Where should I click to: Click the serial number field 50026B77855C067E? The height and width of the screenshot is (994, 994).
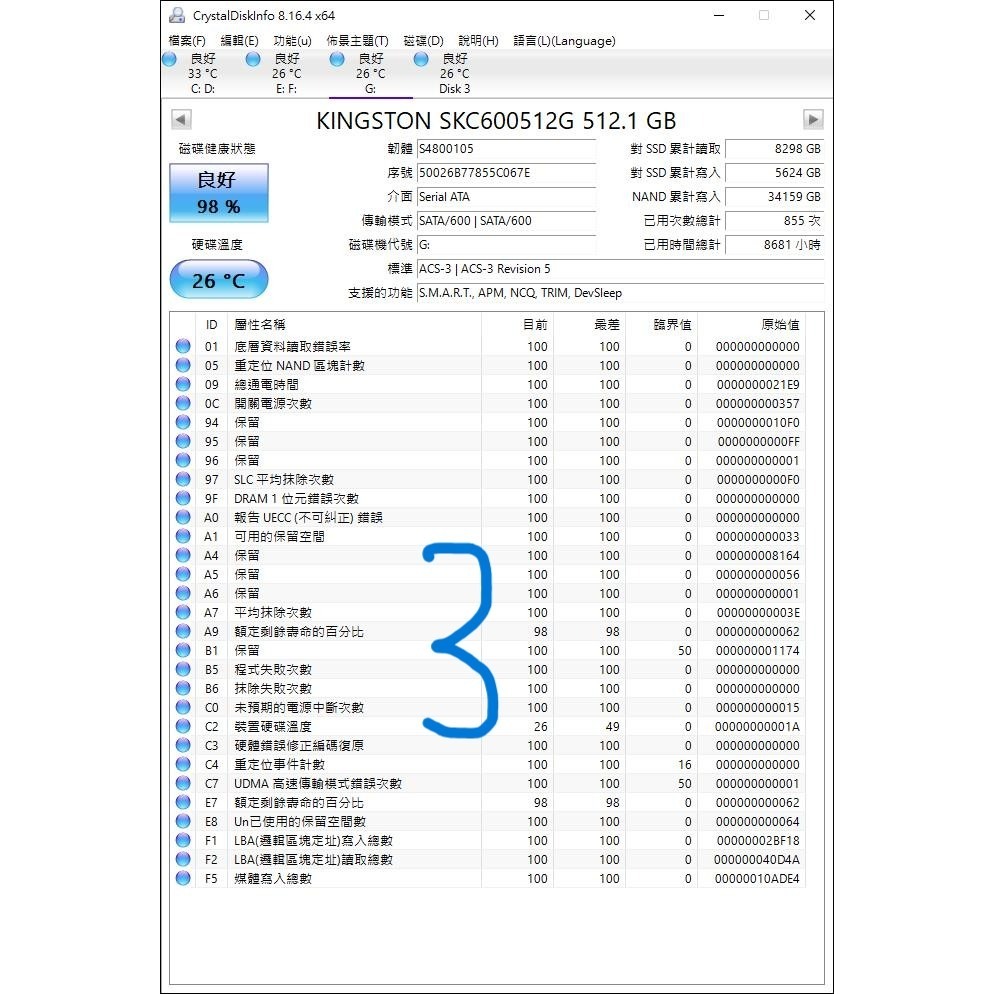(506, 173)
